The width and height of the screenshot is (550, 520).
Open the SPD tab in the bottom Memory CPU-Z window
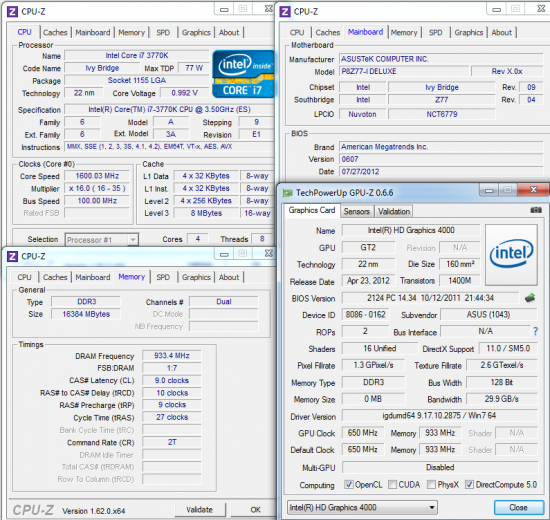point(163,277)
